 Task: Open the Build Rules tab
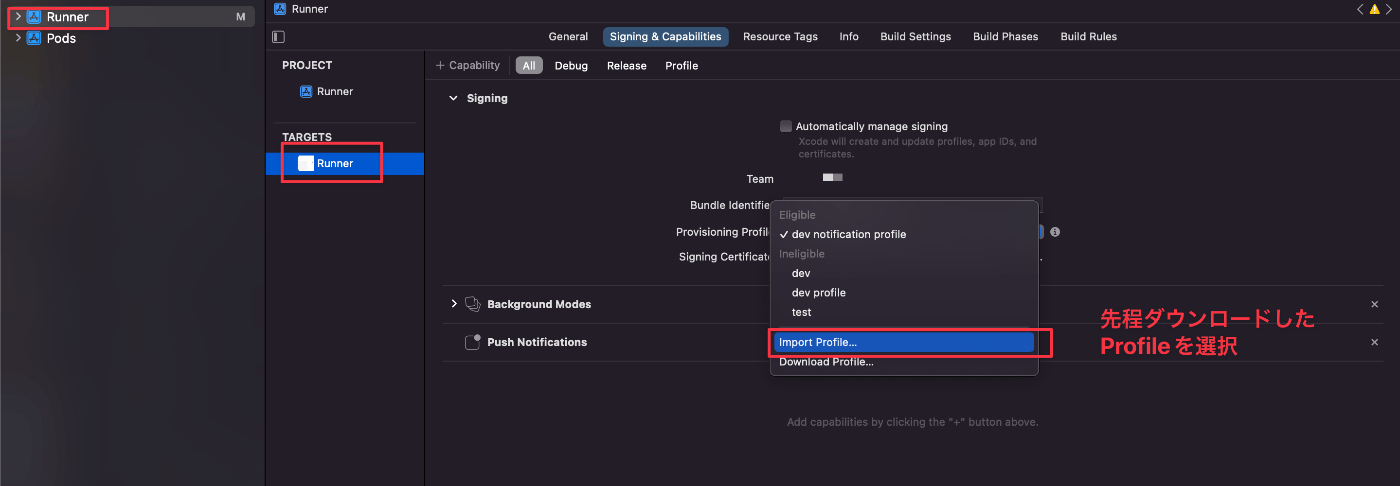pyautogui.click(x=1088, y=37)
